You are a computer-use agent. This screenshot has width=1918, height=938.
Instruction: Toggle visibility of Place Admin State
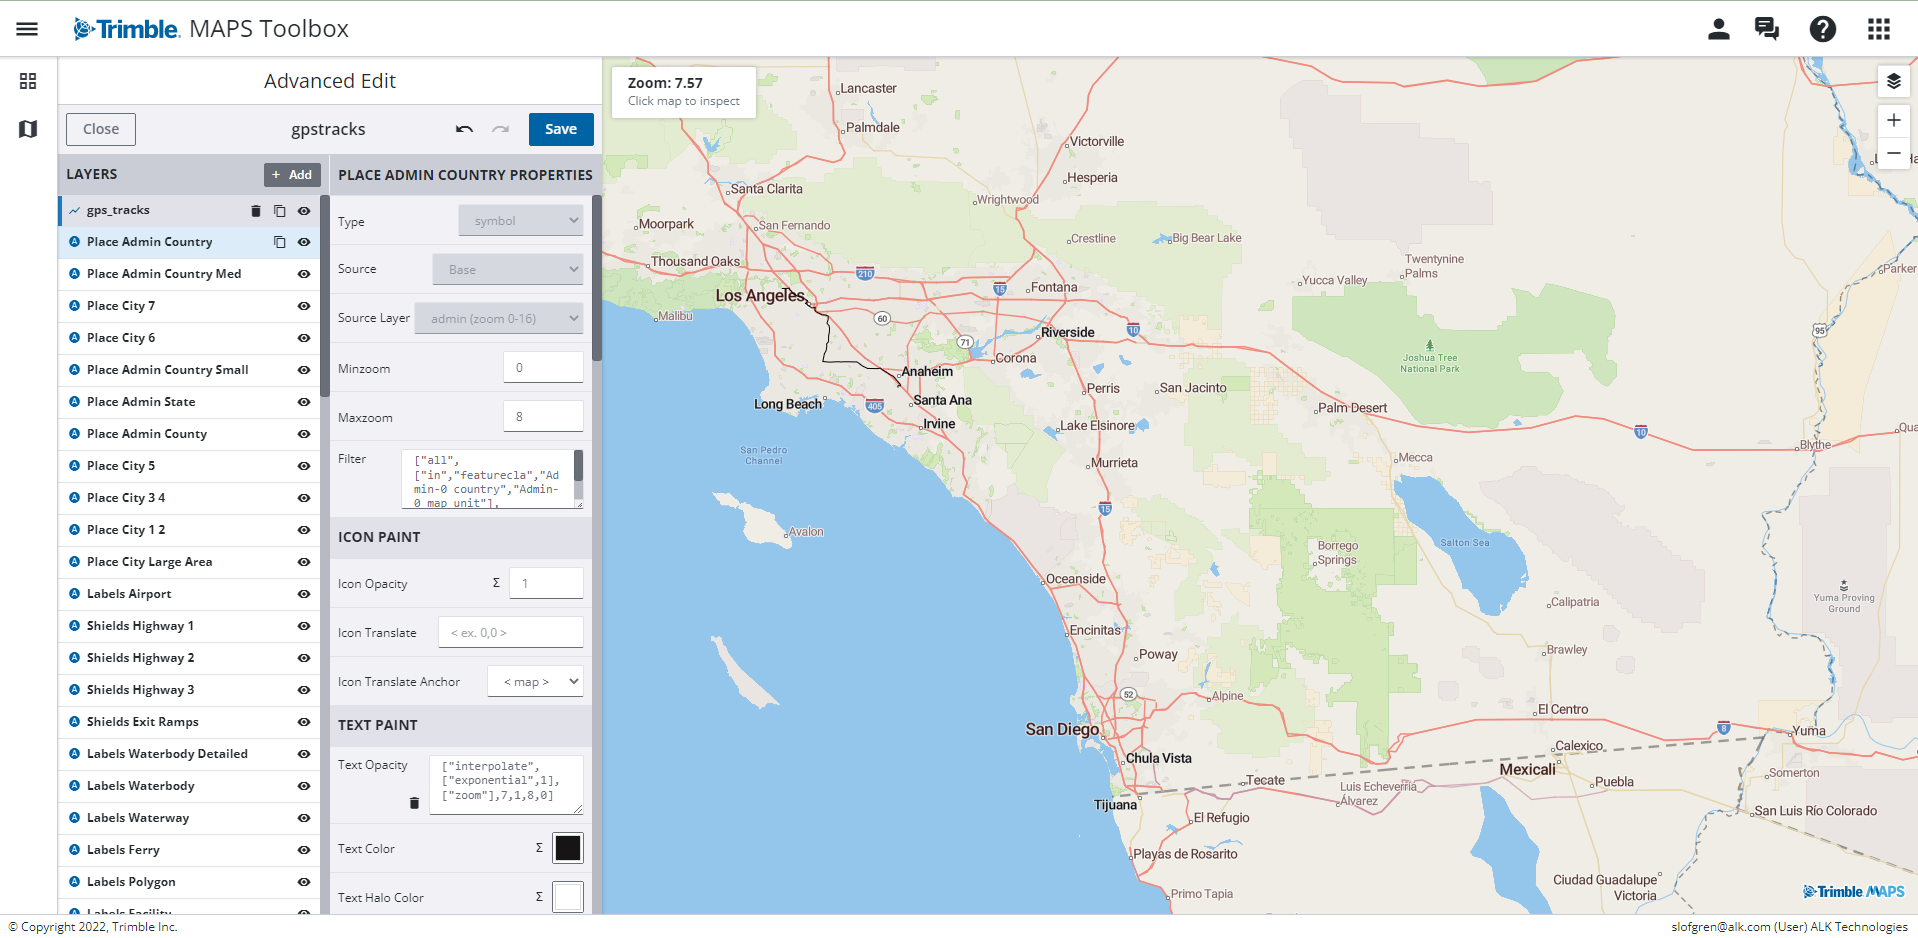[304, 402]
